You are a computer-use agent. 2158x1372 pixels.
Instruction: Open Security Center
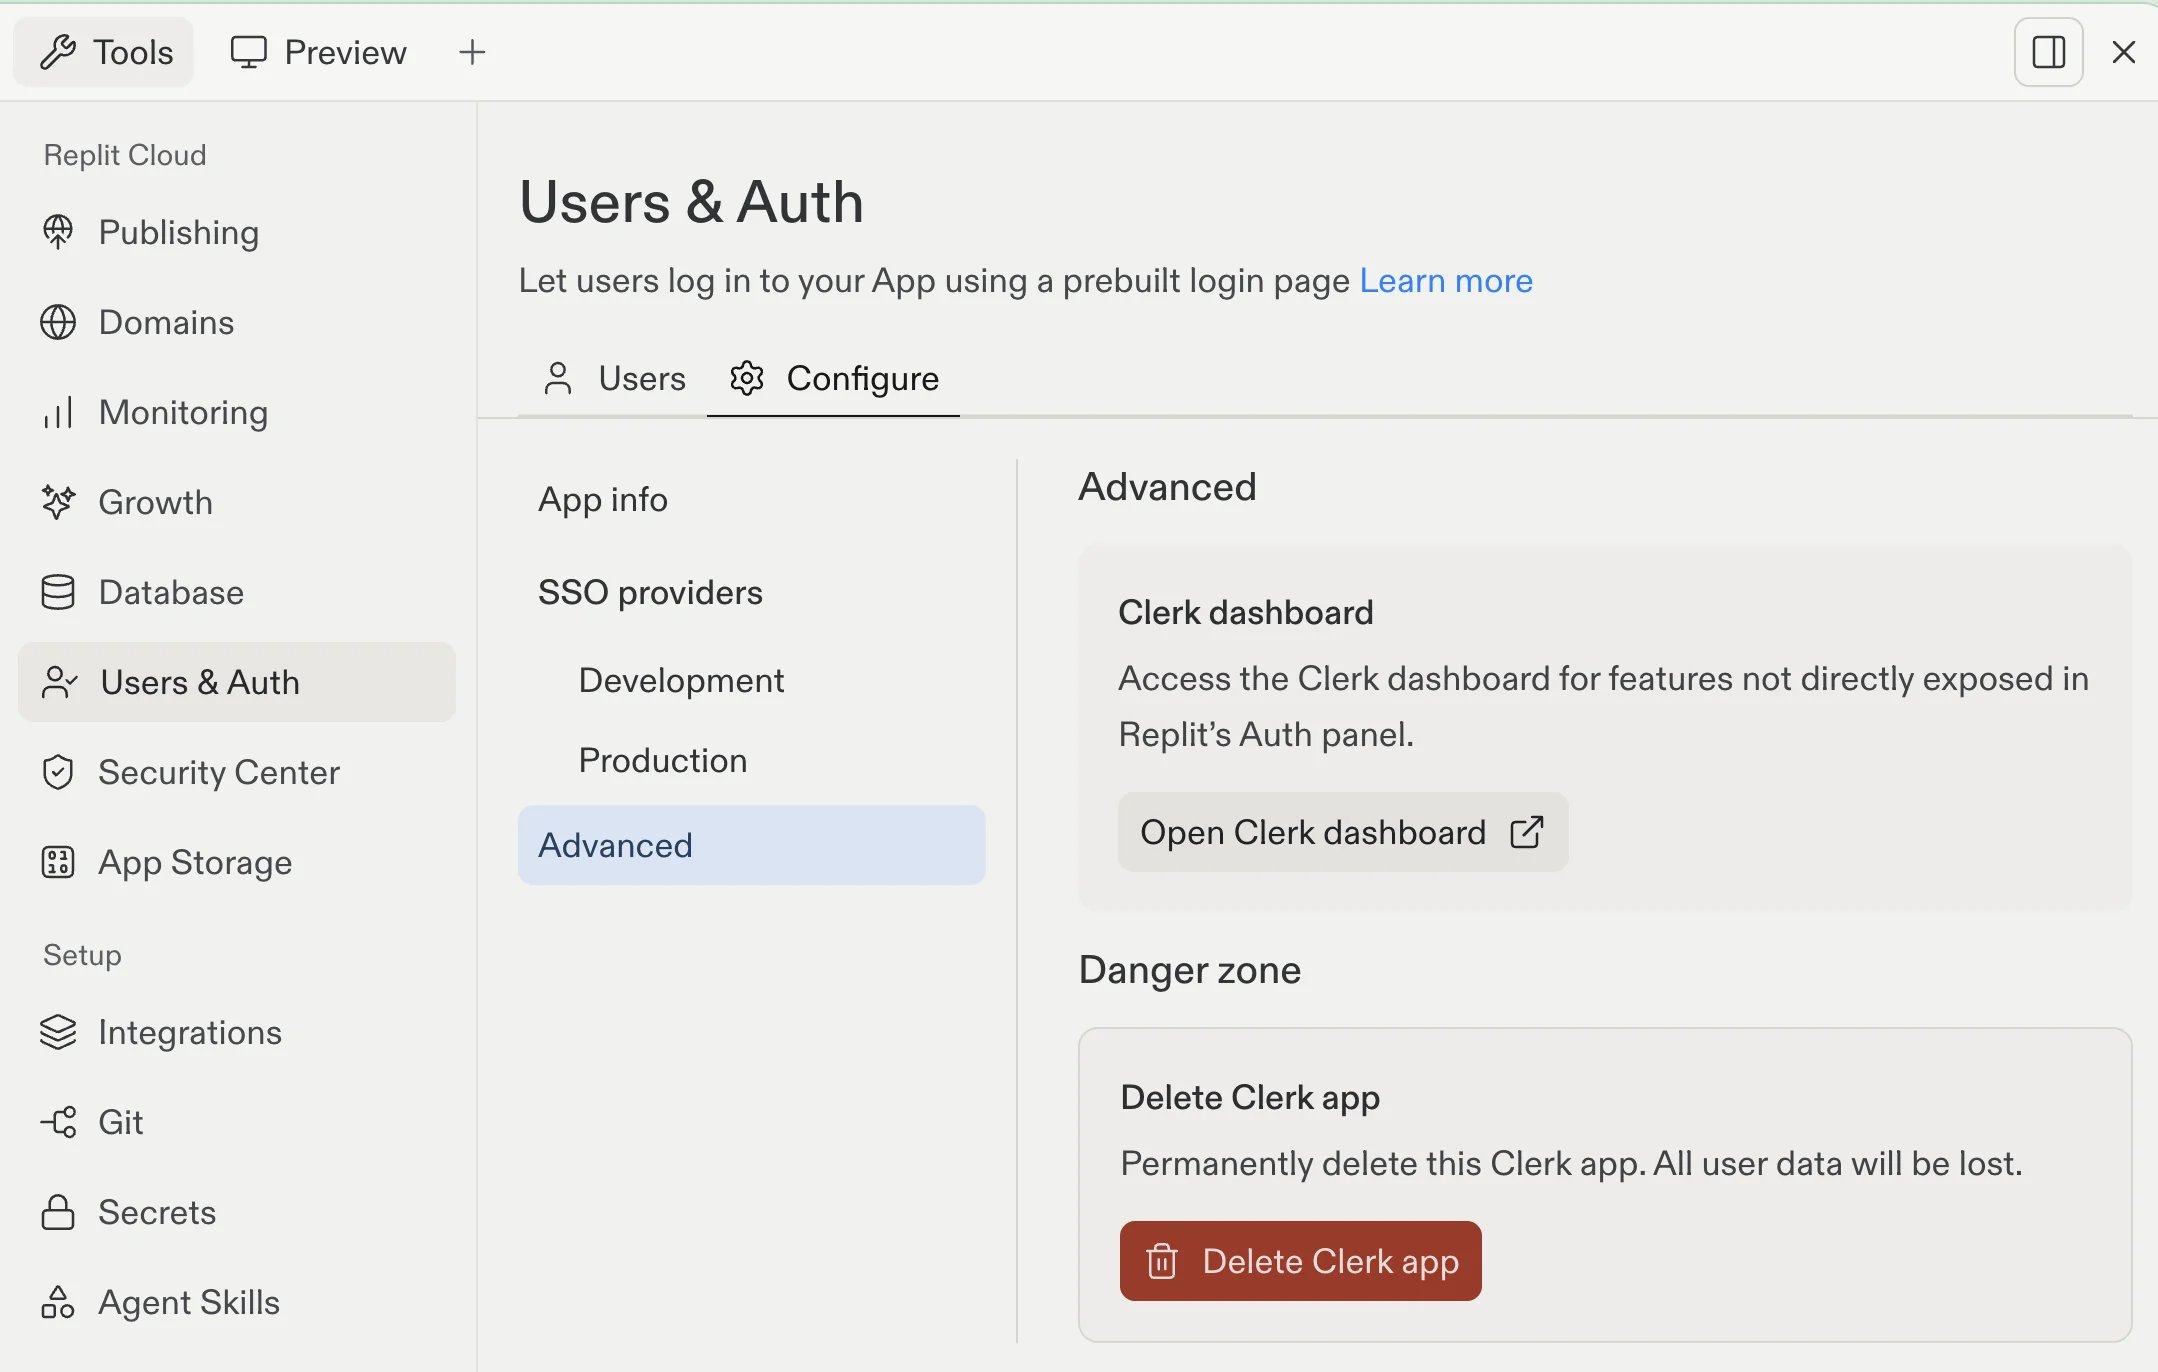pyautogui.click(x=237, y=772)
